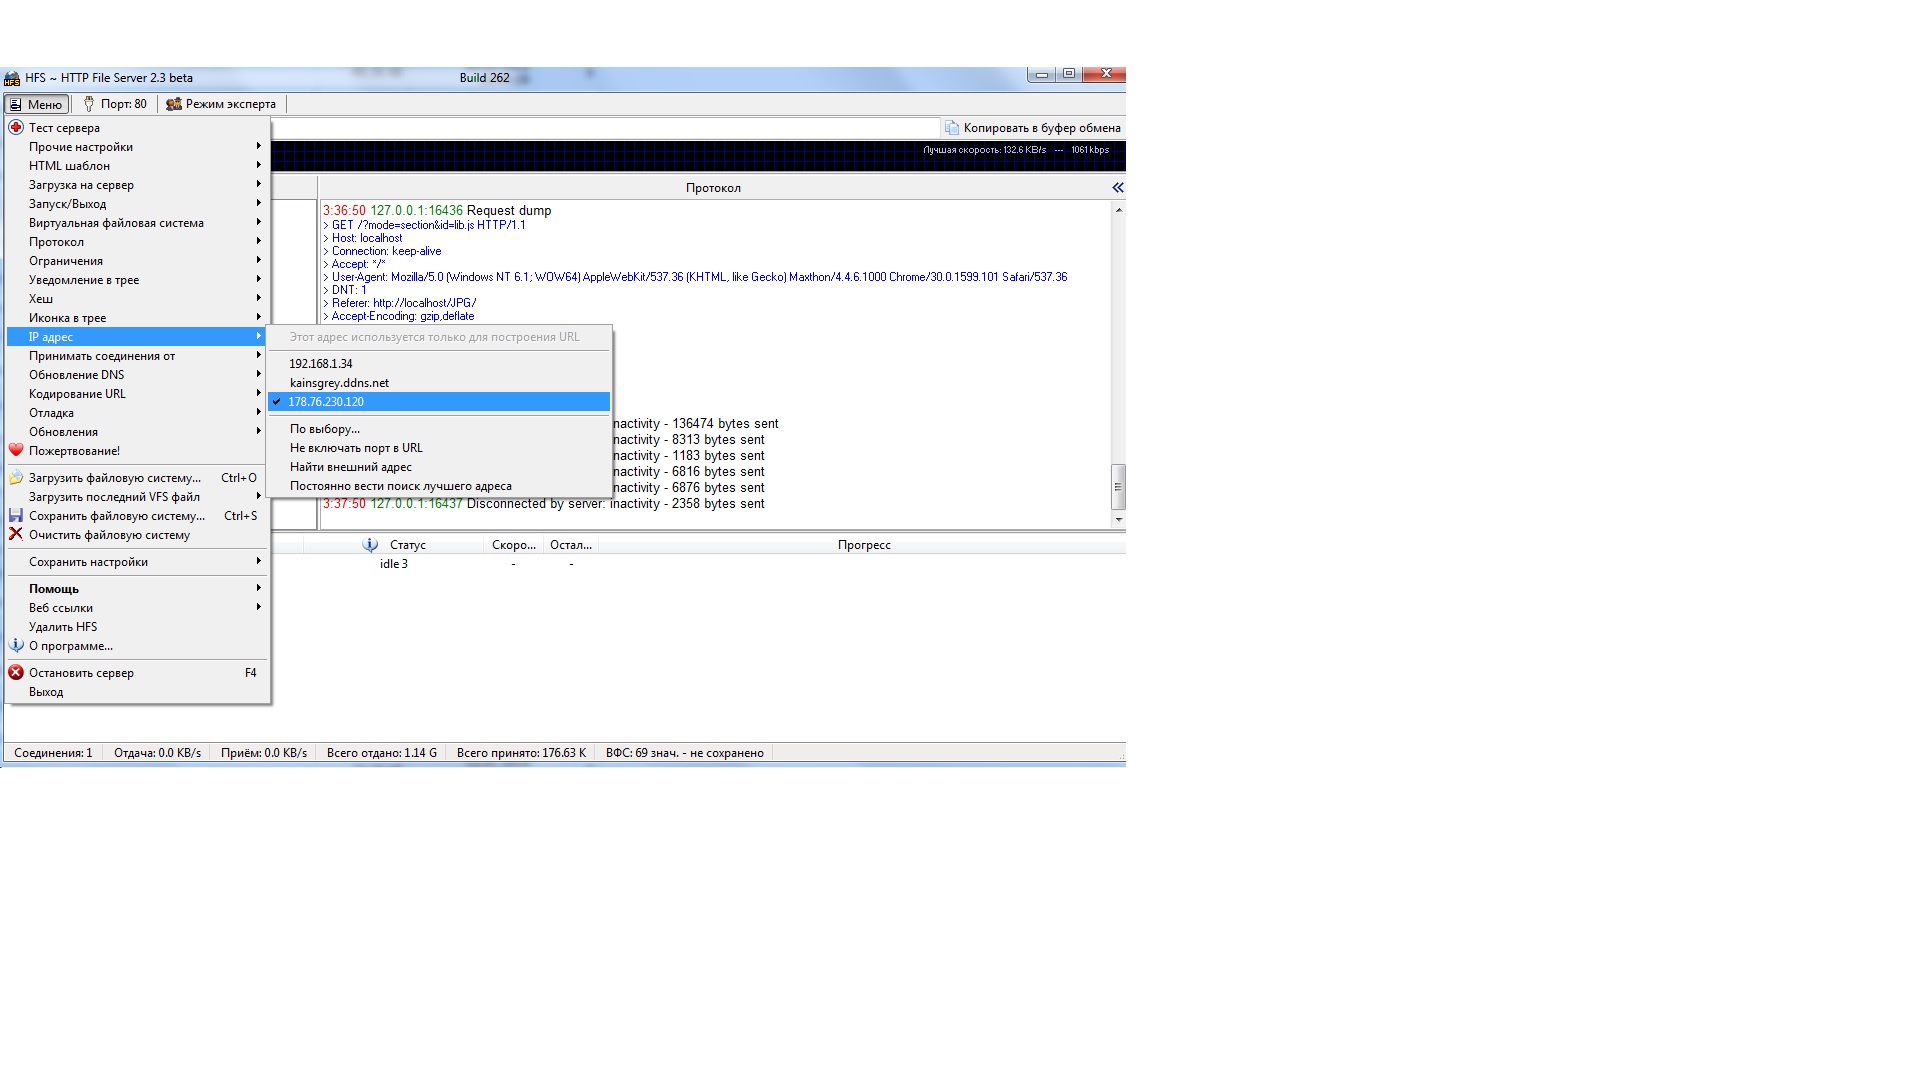Choose IP address 192.168.1.34
The image size is (1920, 1080).
coord(321,363)
